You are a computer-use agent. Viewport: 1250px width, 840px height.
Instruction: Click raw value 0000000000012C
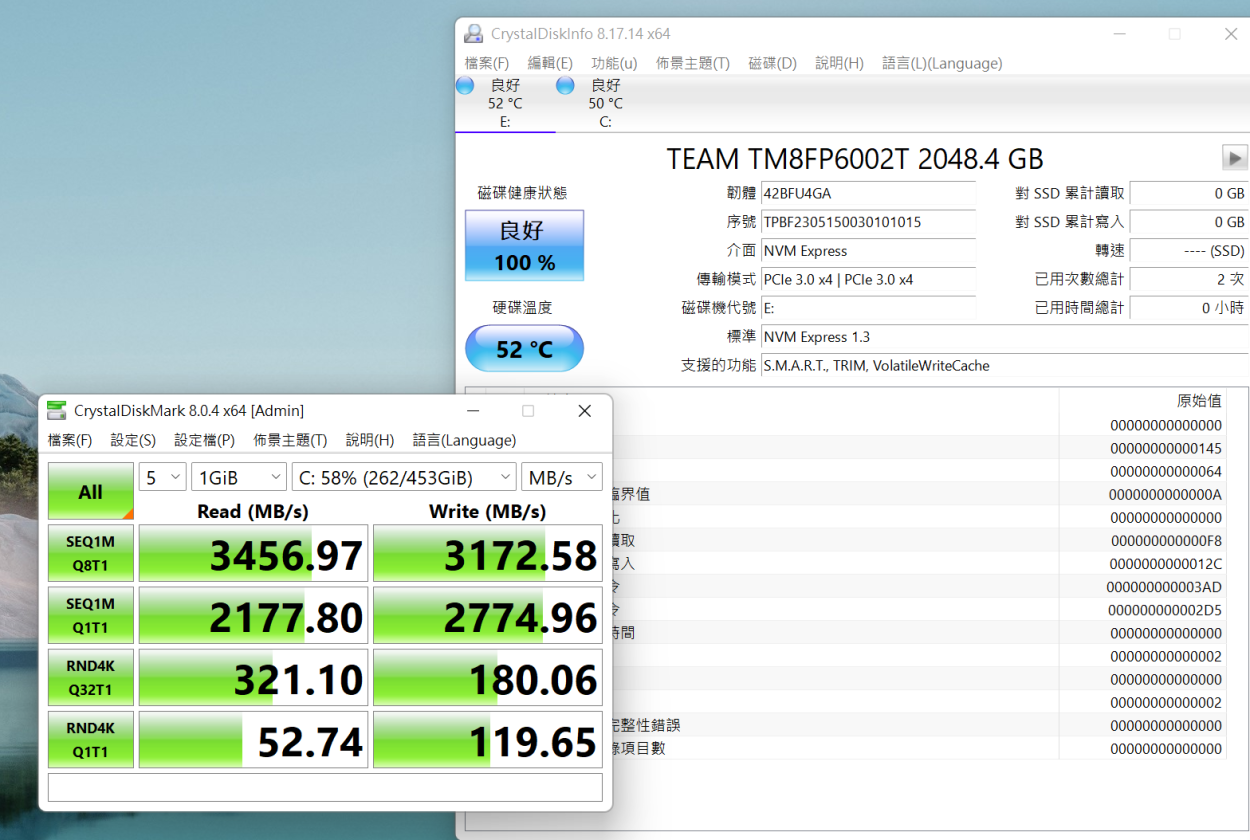pyautogui.click(x=1165, y=564)
